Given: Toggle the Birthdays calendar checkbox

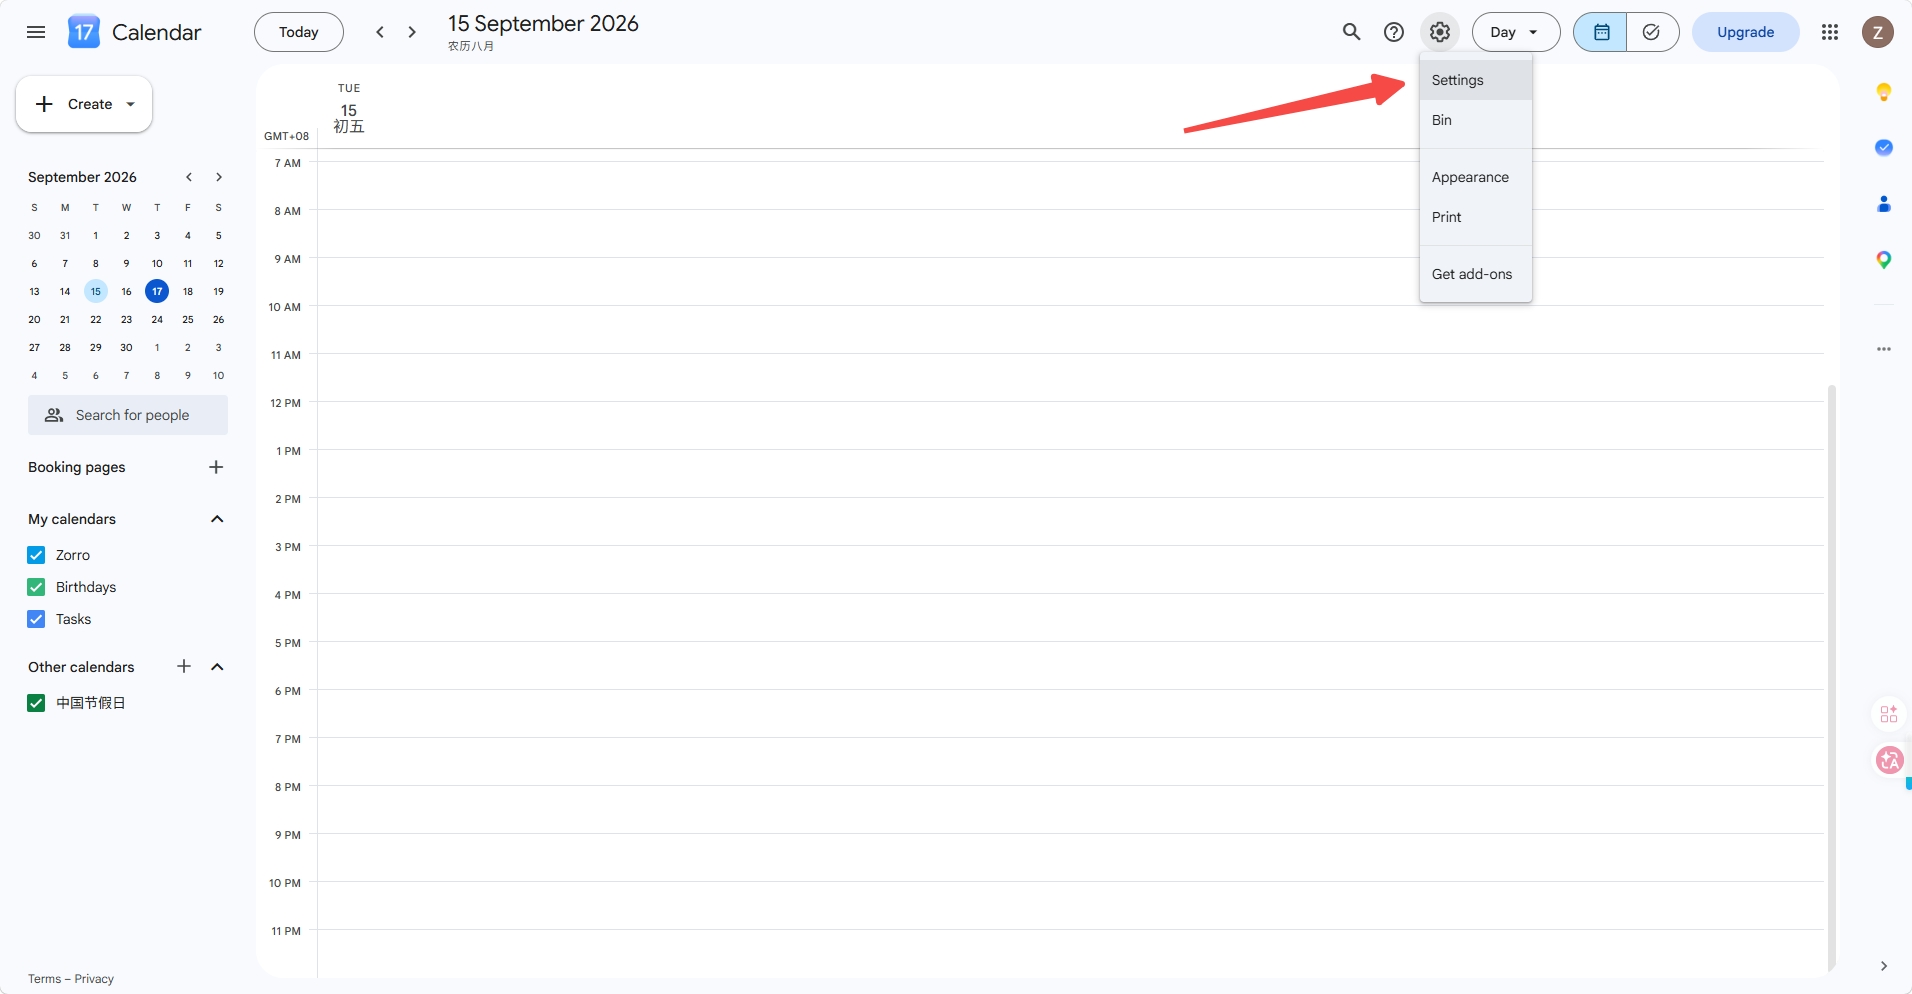Looking at the screenshot, I should tap(36, 587).
